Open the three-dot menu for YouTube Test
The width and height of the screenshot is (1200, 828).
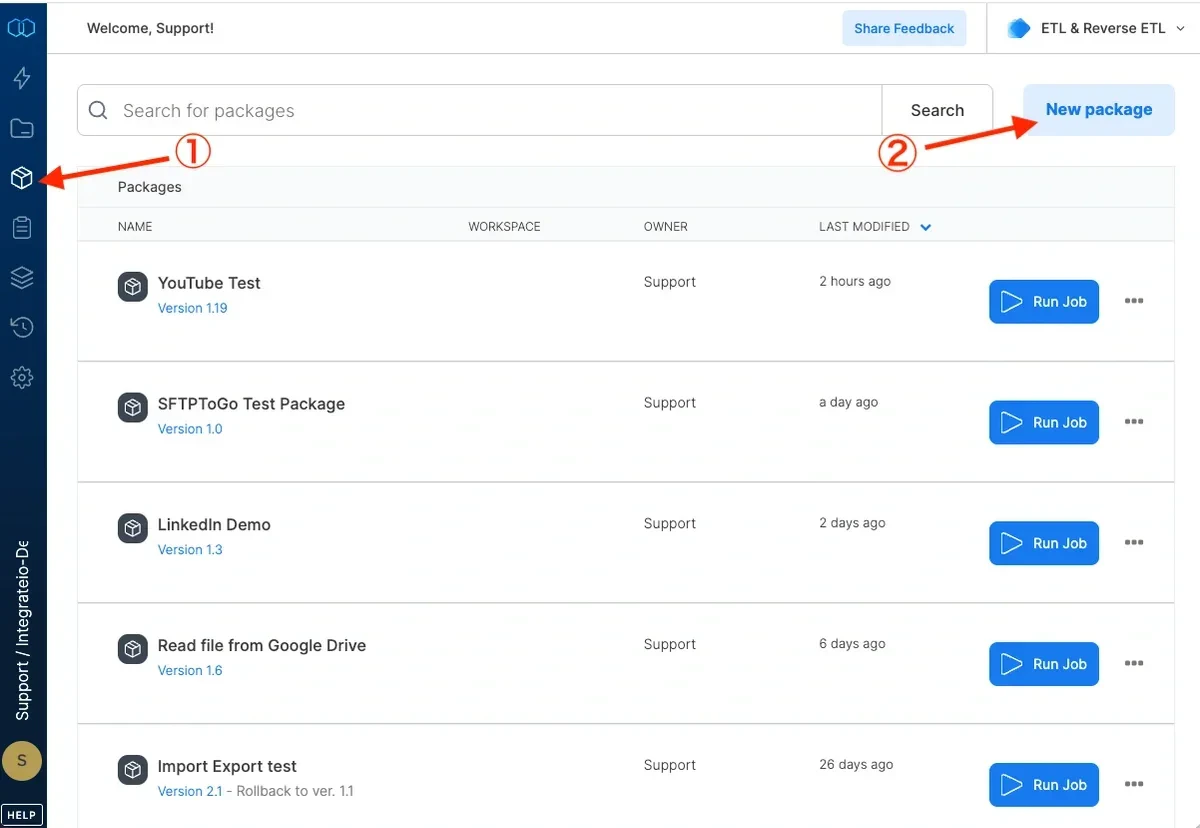[x=1134, y=301]
